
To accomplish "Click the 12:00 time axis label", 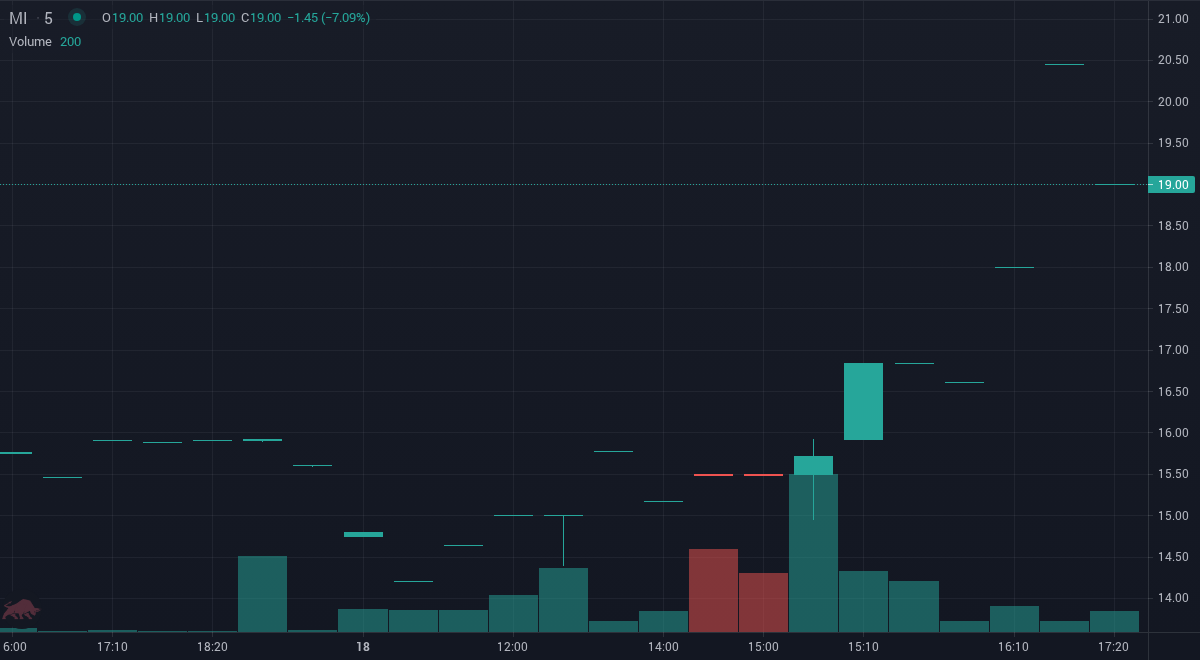I will click(513, 647).
